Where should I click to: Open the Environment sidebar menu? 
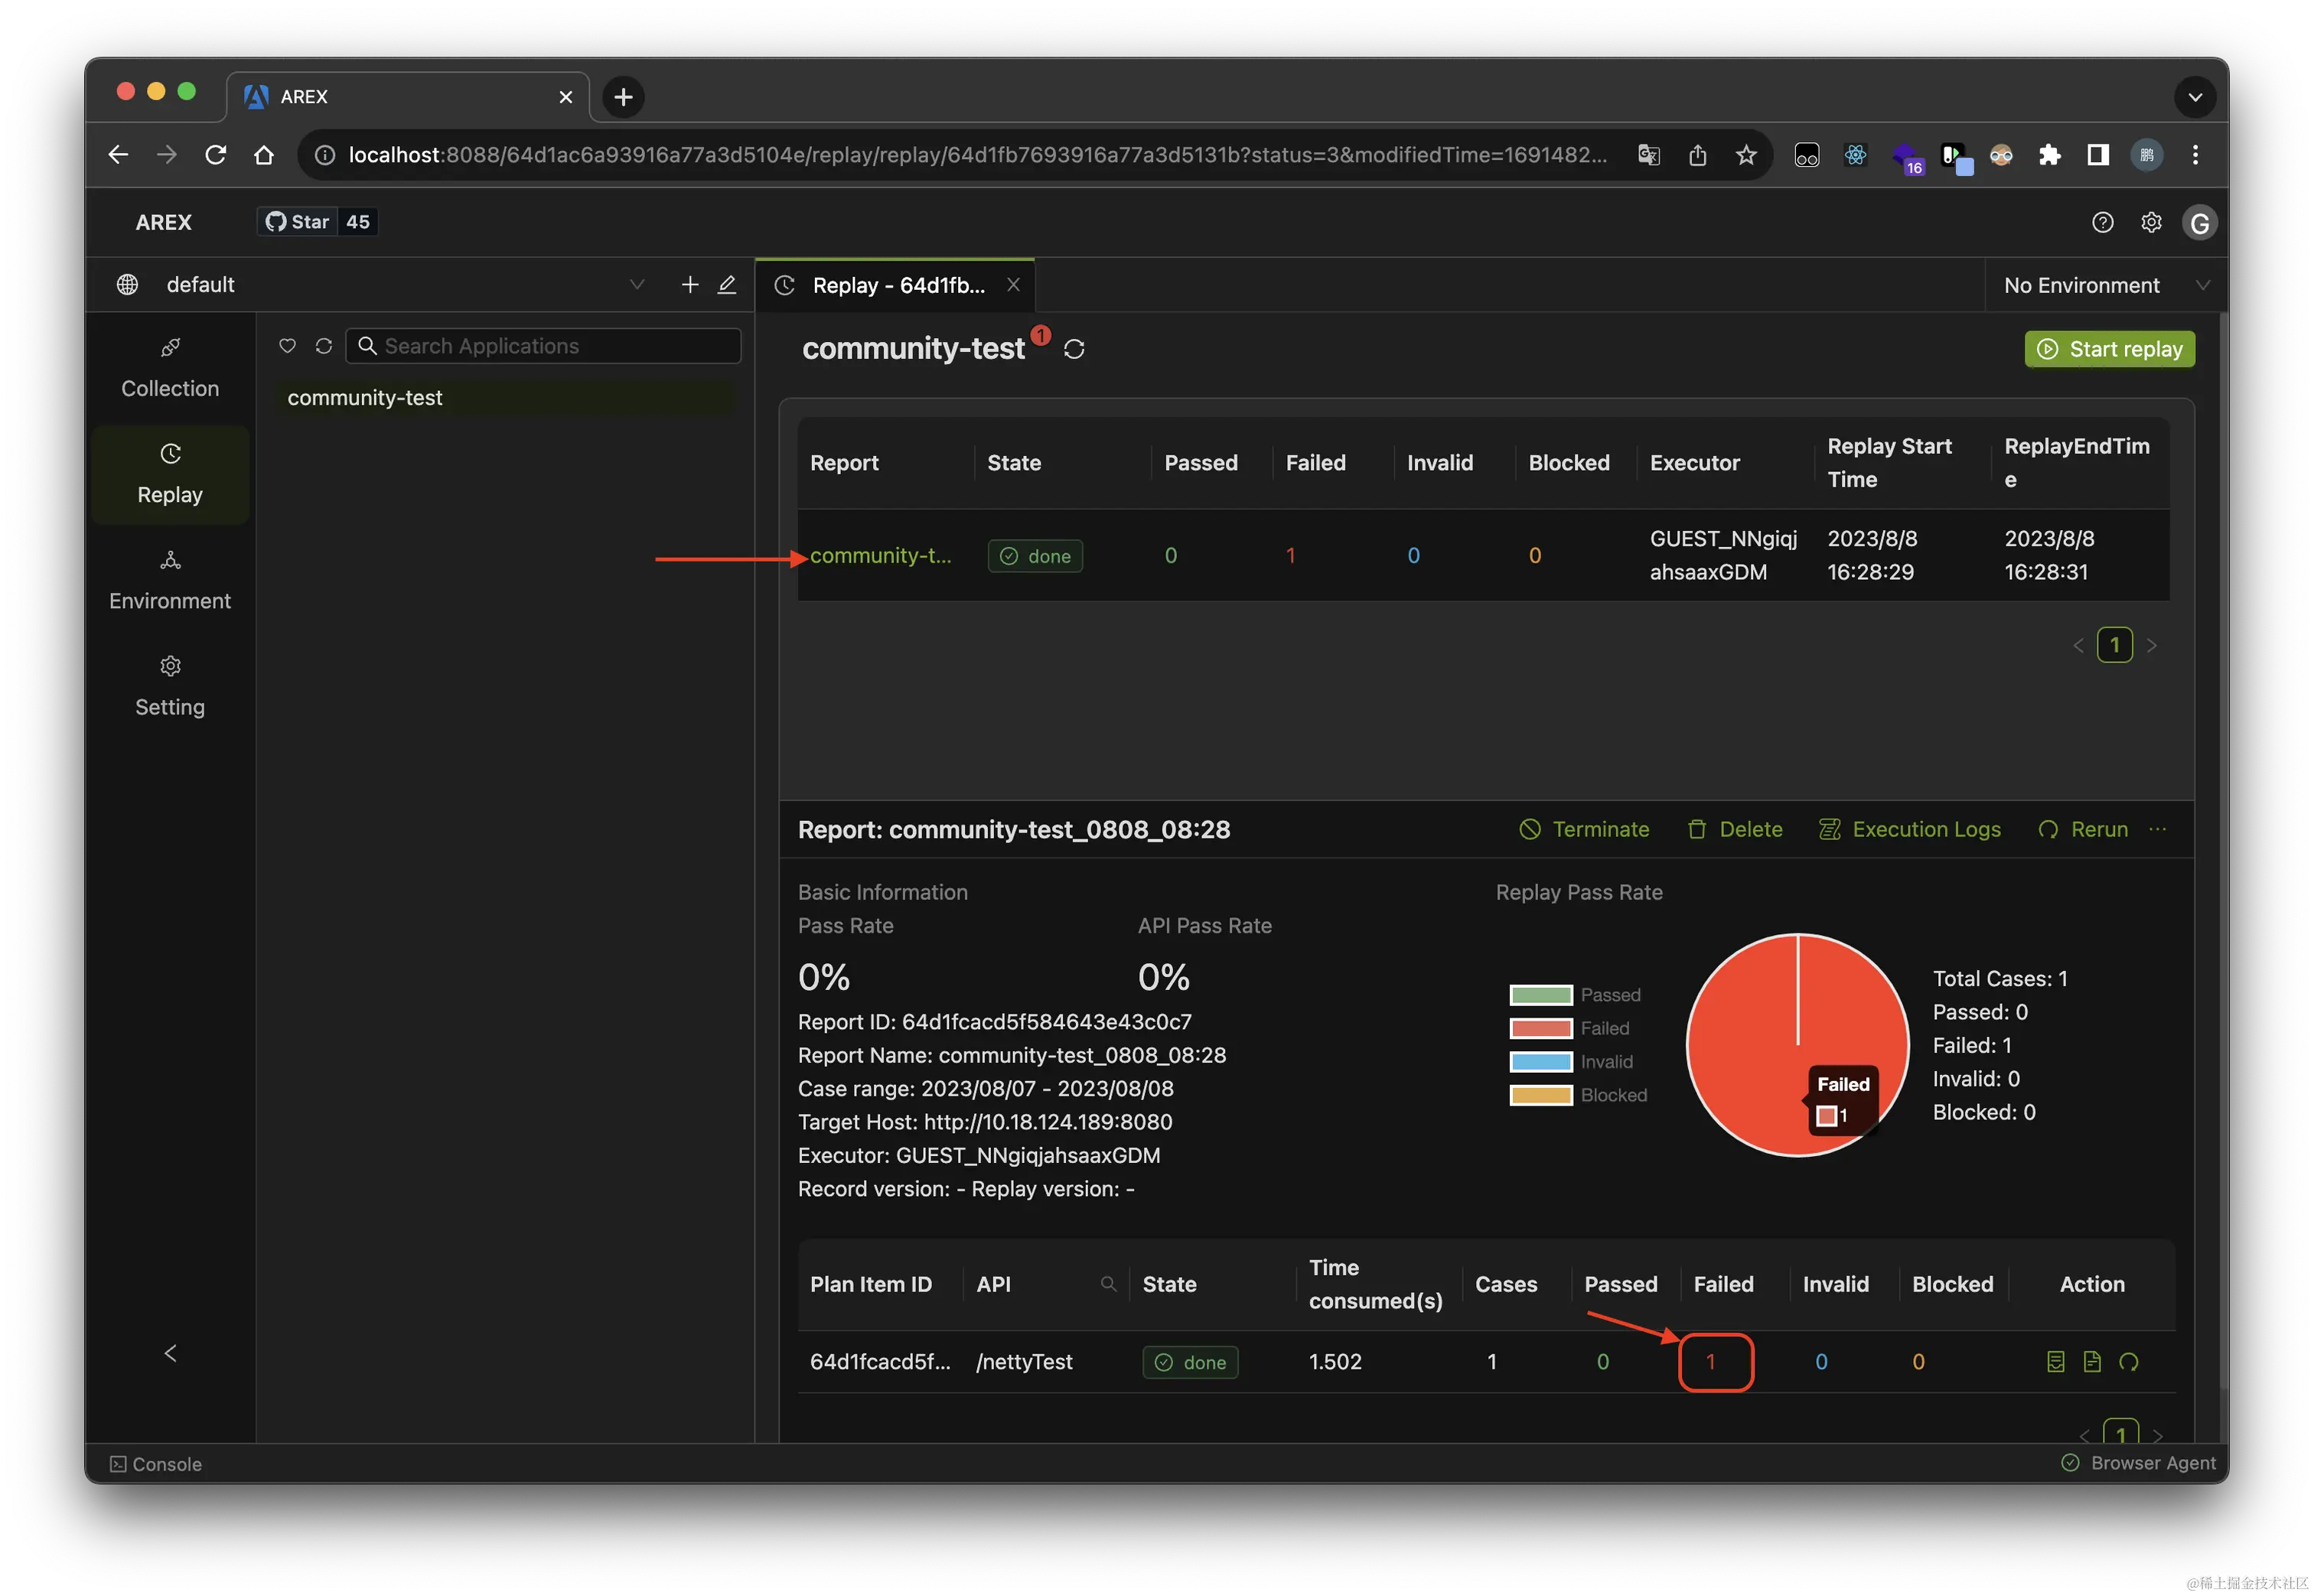click(170, 581)
